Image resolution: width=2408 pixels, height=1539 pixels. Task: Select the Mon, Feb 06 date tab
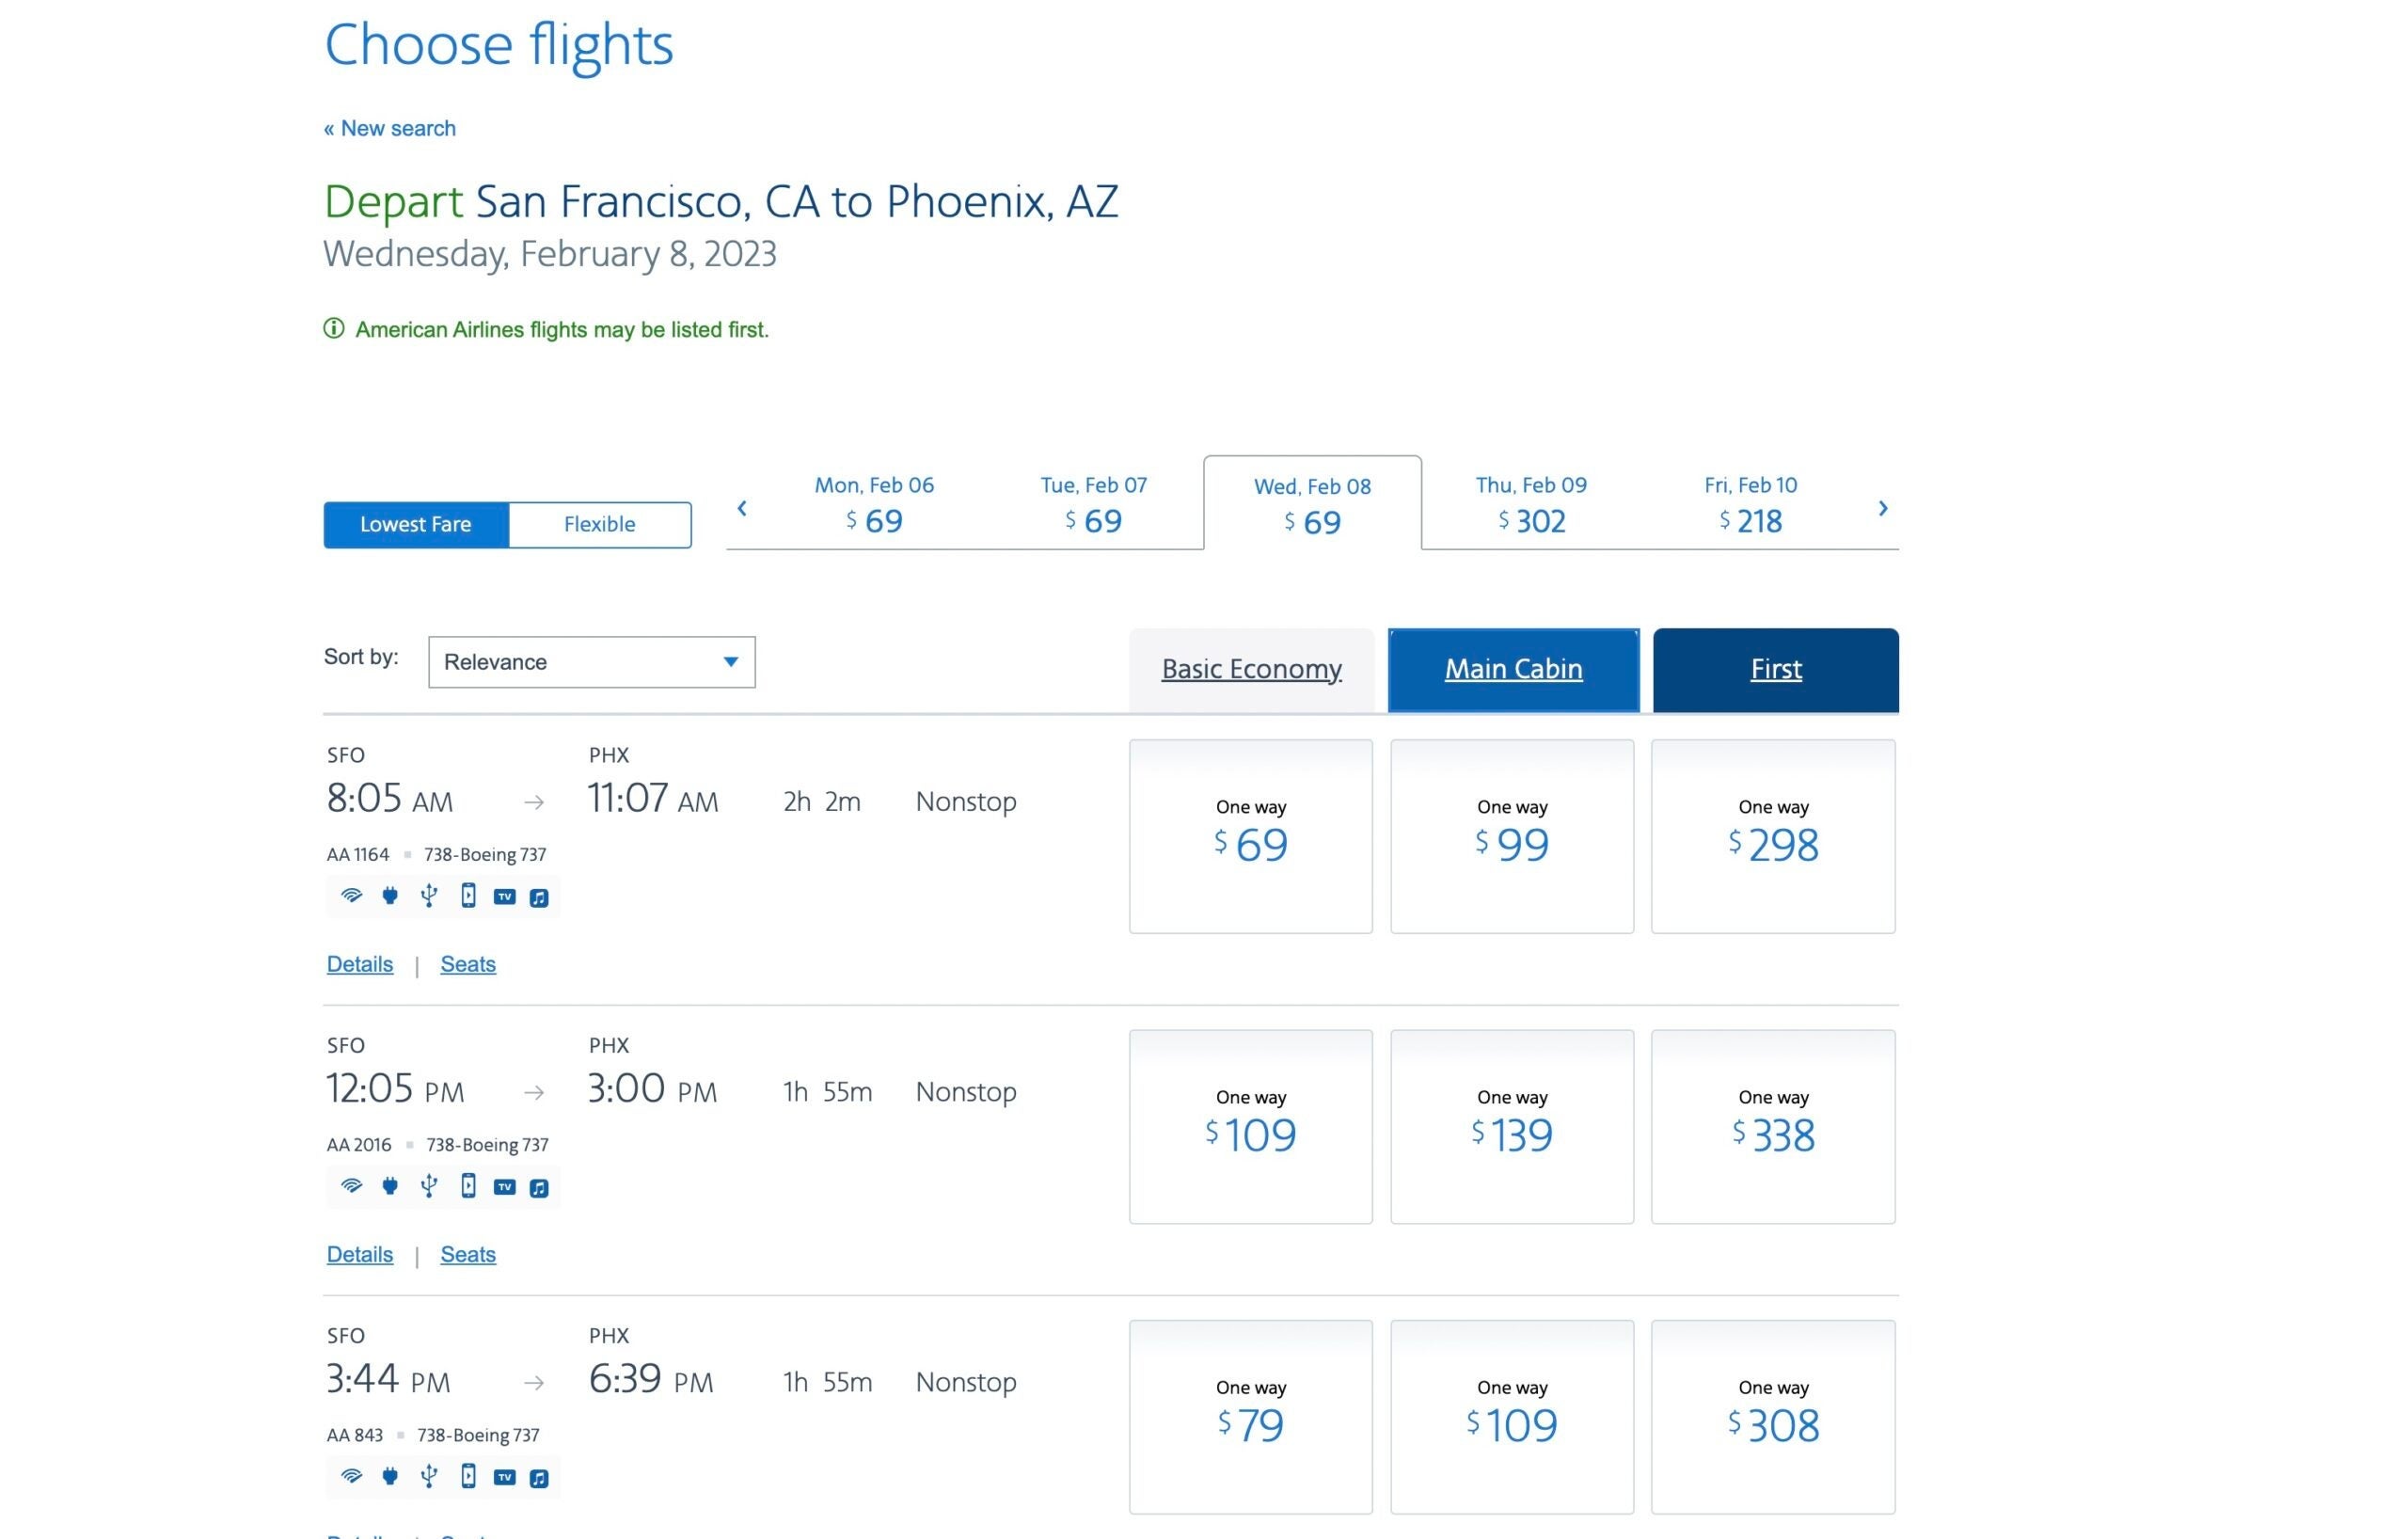pyautogui.click(x=874, y=503)
